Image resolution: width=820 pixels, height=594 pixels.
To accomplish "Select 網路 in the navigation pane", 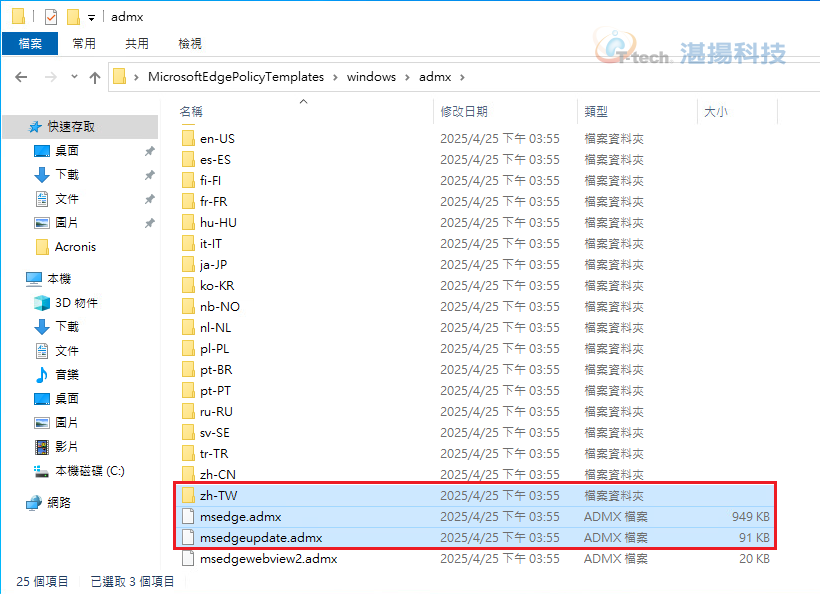I will click(59, 502).
